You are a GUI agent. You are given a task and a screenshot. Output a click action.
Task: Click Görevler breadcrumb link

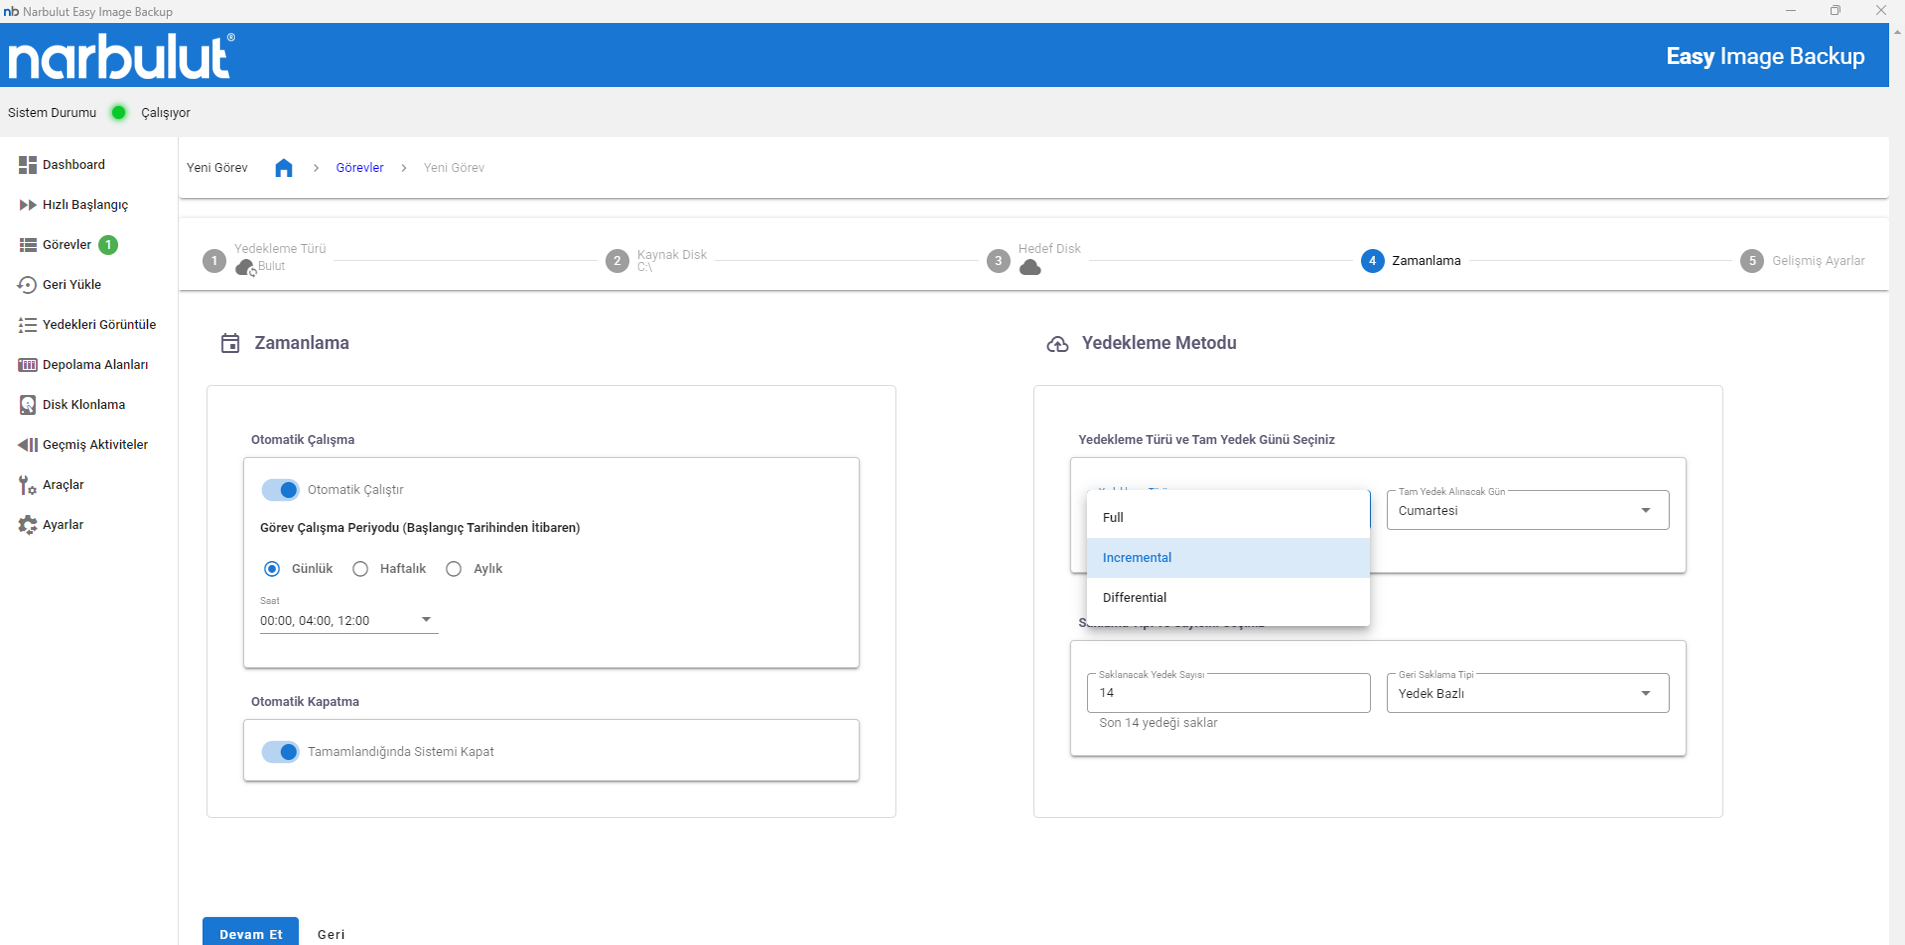(x=359, y=168)
